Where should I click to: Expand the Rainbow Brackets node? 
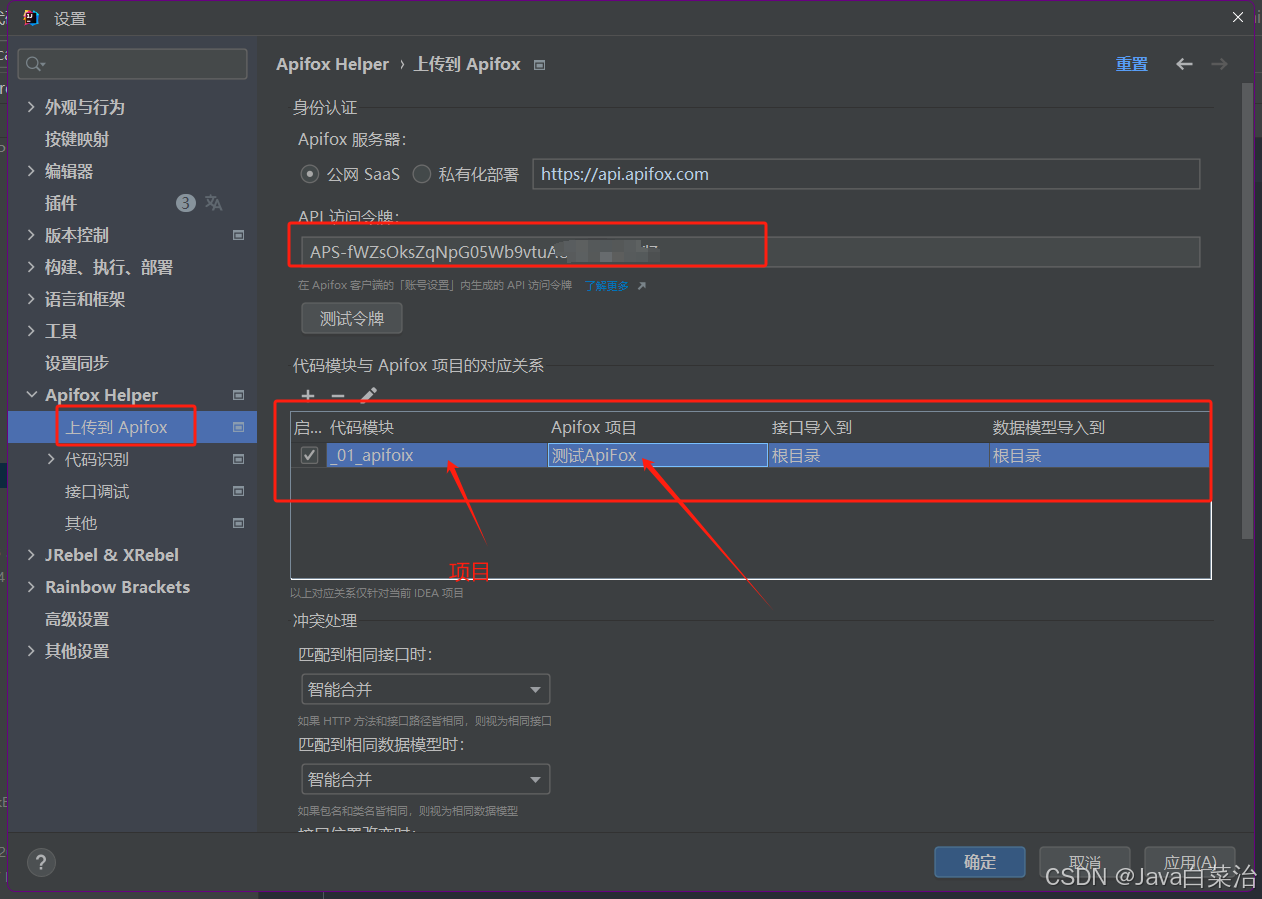31,587
